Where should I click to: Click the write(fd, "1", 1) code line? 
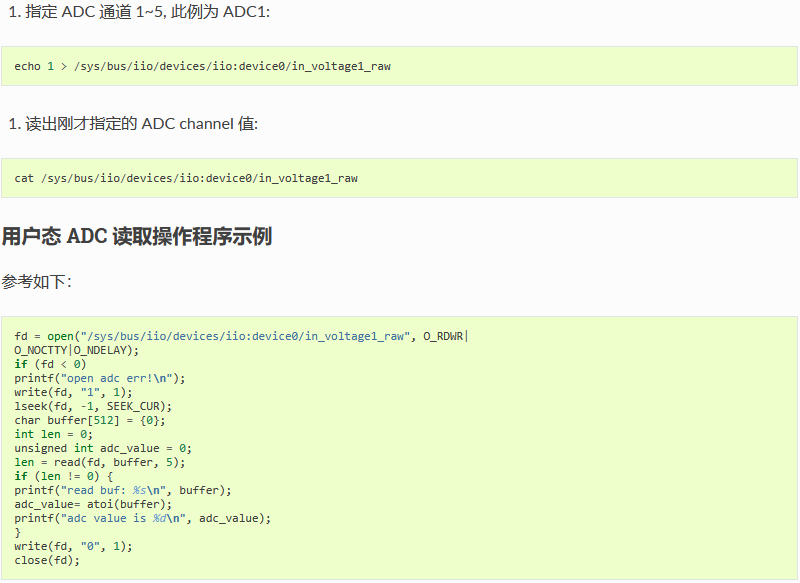[x=73, y=392]
